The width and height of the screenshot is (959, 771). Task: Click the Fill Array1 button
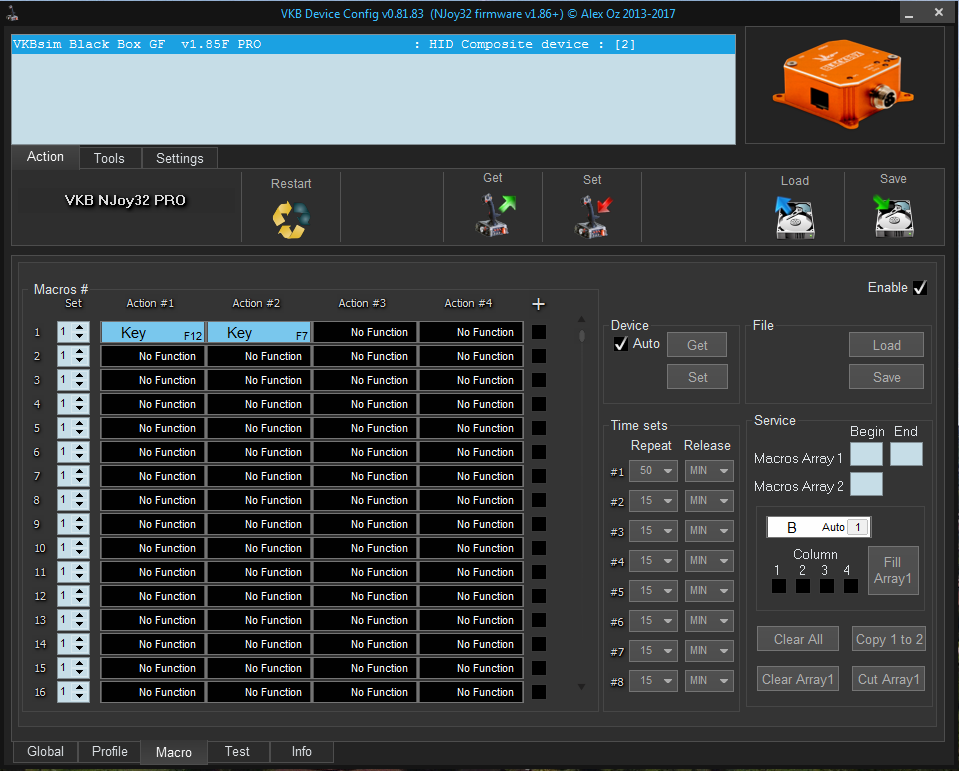(x=893, y=570)
